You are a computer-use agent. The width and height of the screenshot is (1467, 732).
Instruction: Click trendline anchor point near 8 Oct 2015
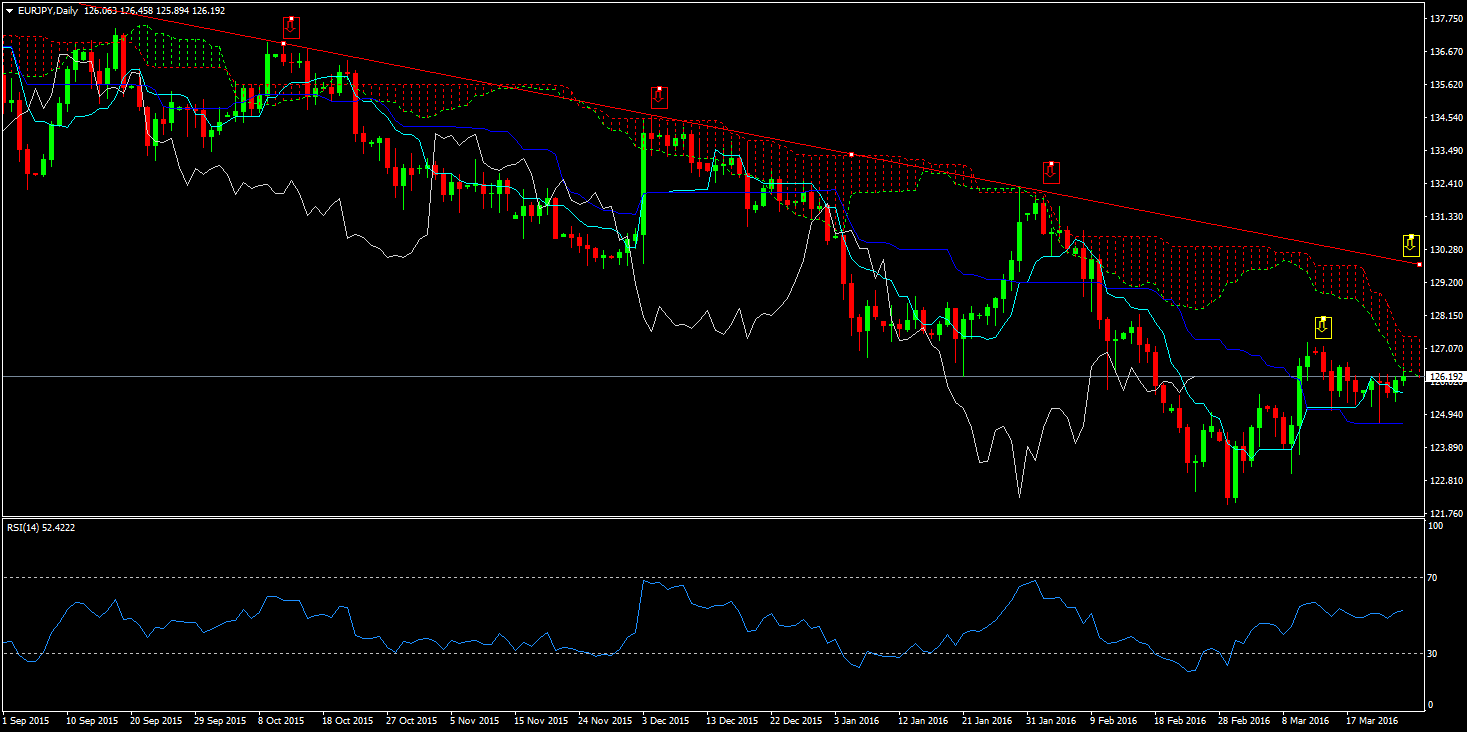tap(284, 44)
